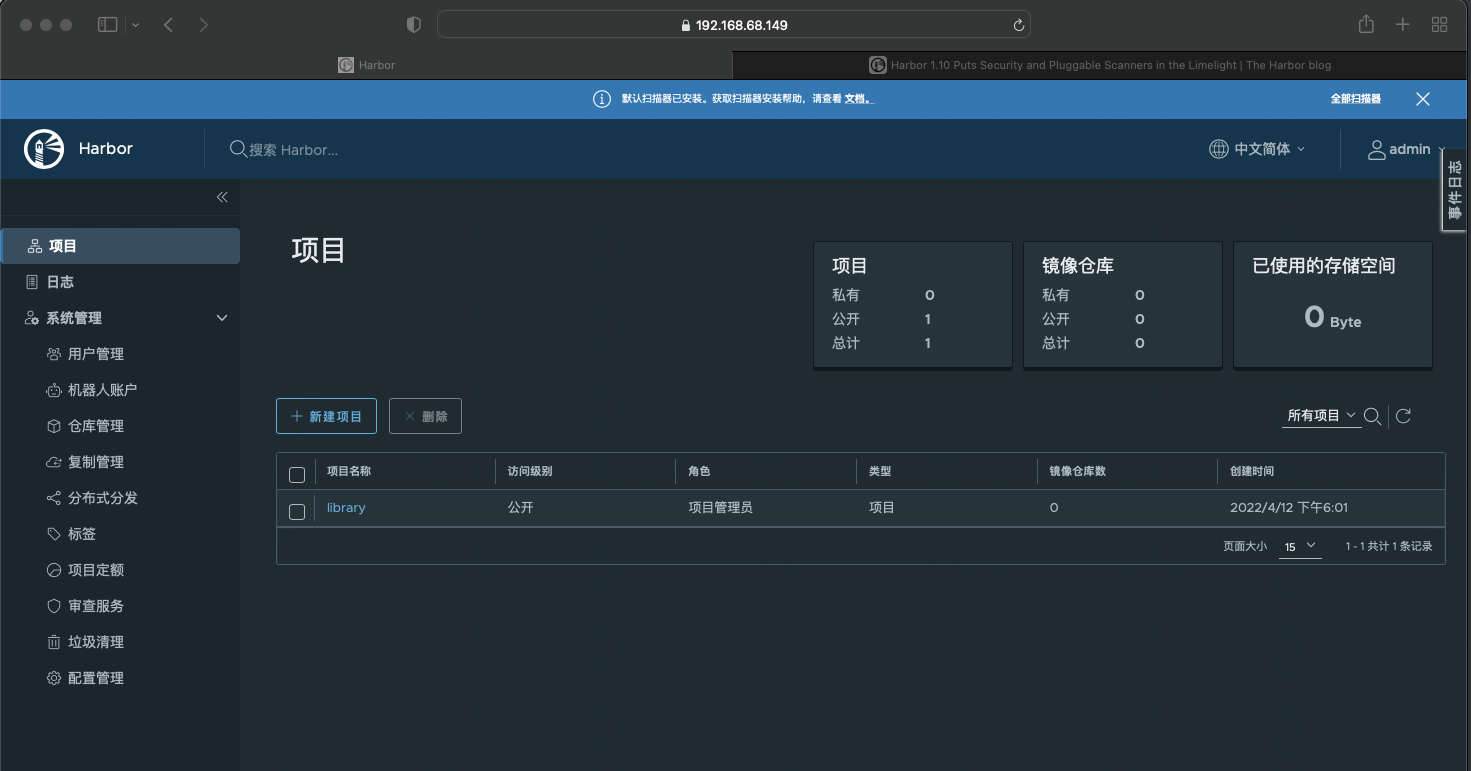Click 1 - 1 共计 1 条记录 text
The width and height of the screenshot is (1471, 771).
1389,547
